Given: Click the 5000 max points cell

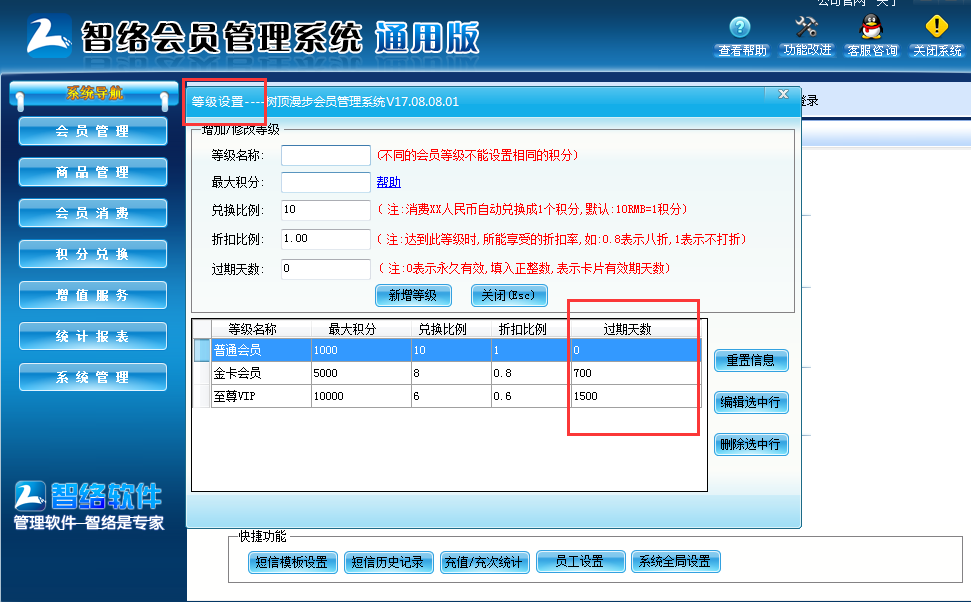Looking at the screenshot, I should (x=361, y=373).
